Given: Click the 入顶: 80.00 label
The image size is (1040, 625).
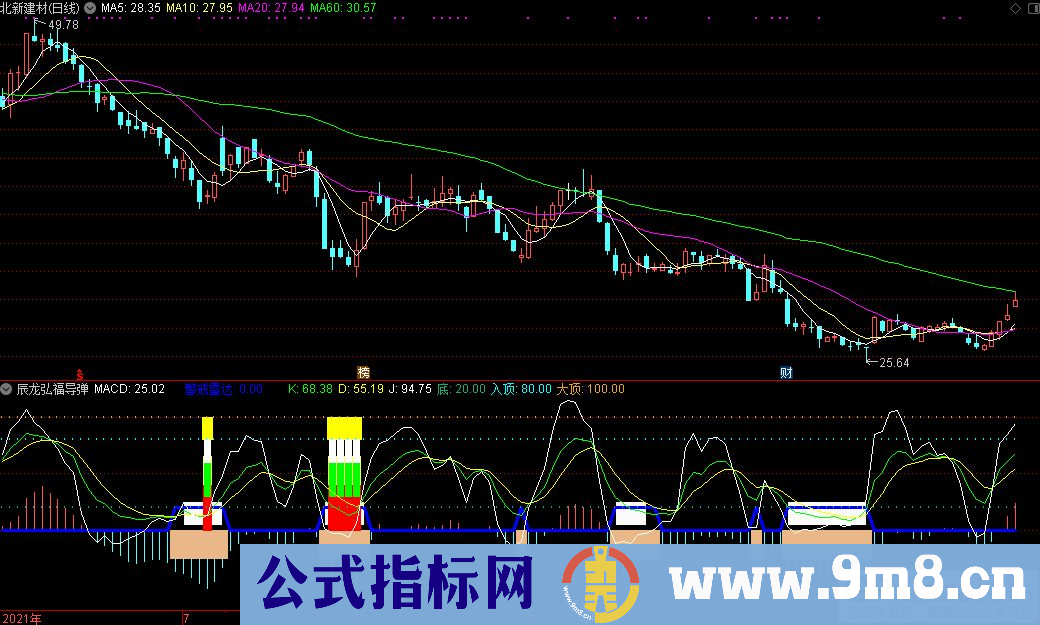Looking at the screenshot, I should 521,389.
